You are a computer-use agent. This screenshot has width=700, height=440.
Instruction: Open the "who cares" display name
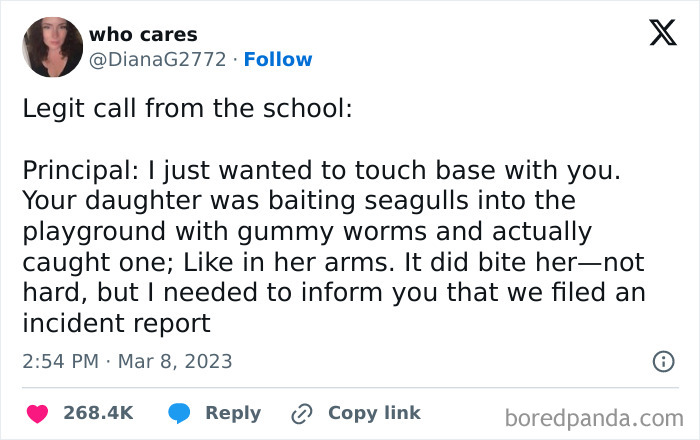(143, 35)
